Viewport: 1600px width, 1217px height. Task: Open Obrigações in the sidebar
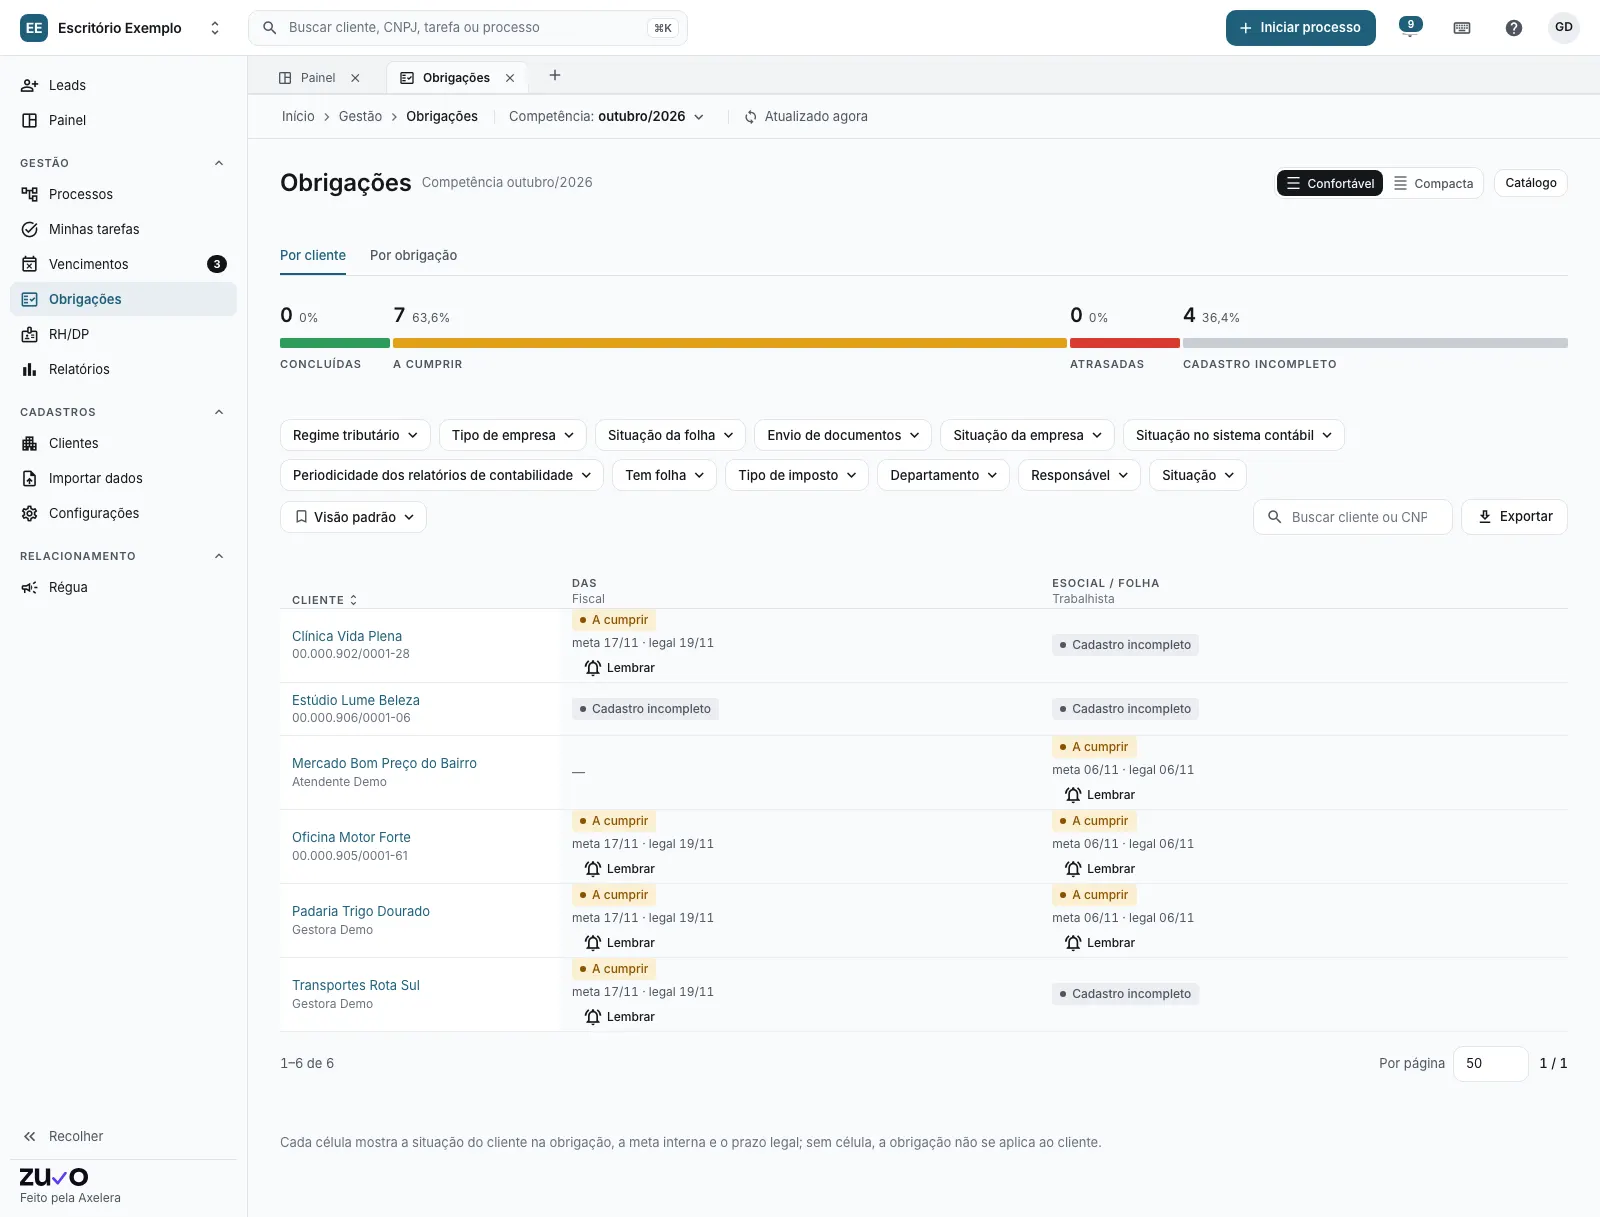coord(123,299)
